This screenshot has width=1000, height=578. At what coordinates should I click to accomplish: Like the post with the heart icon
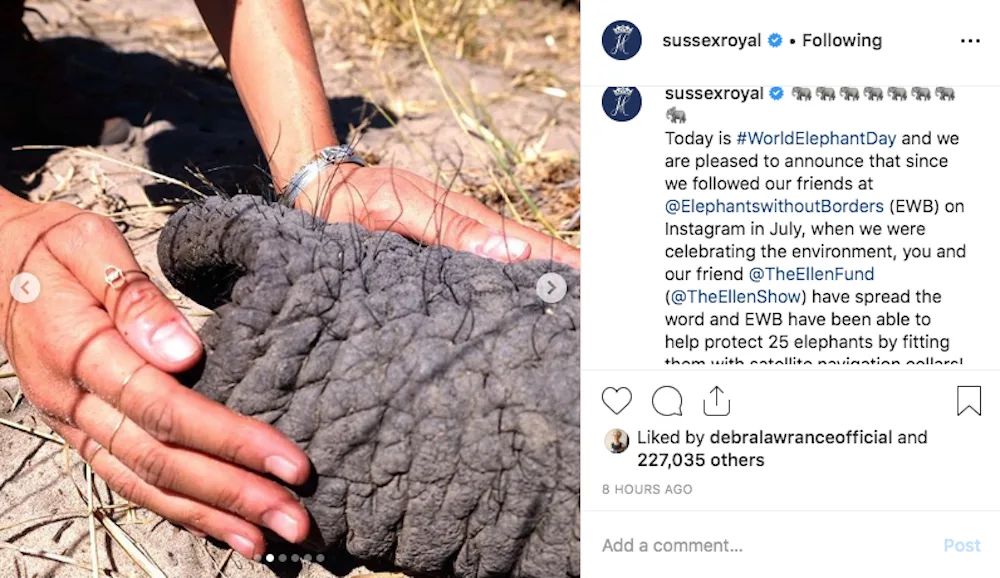[617, 401]
